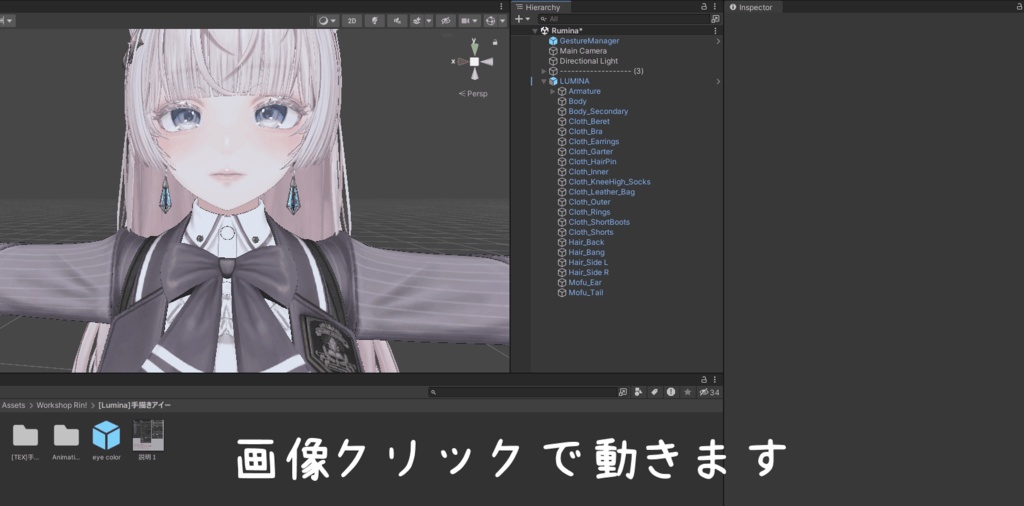The width and height of the screenshot is (1024, 506).
Task: Toggle Scene effects (skybox/fx) icon
Action: [416, 21]
